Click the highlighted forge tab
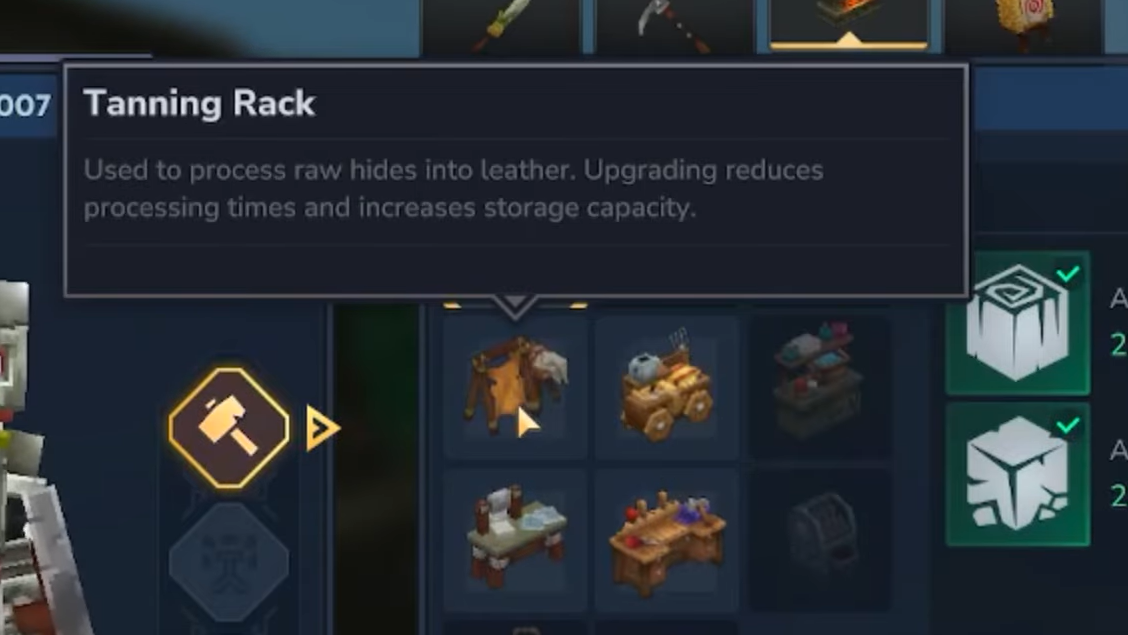 pos(849,26)
